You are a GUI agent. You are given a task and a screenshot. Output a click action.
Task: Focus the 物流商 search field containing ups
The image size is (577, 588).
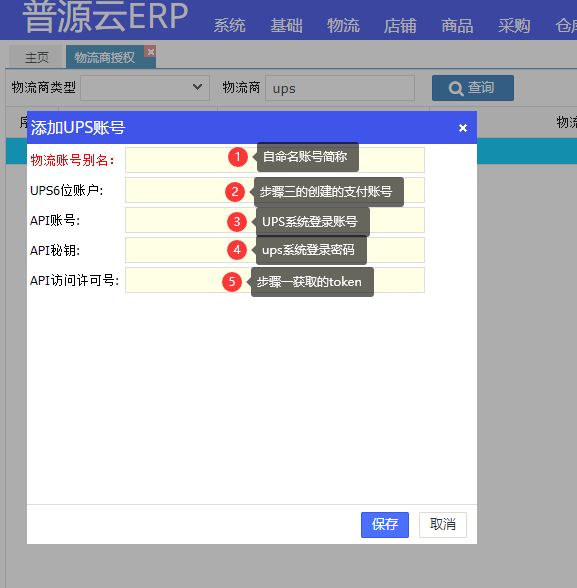coord(340,88)
